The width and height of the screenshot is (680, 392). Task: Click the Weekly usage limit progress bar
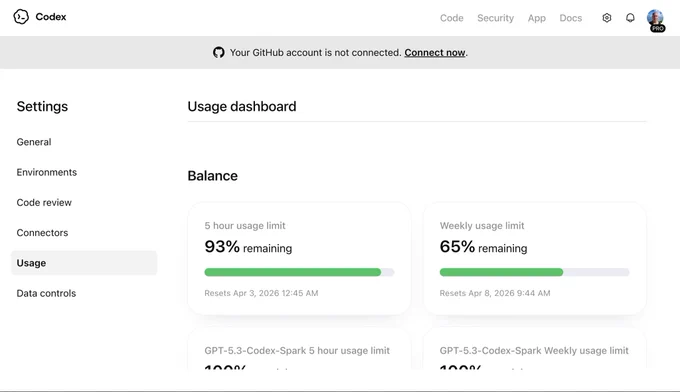coord(534,272)
